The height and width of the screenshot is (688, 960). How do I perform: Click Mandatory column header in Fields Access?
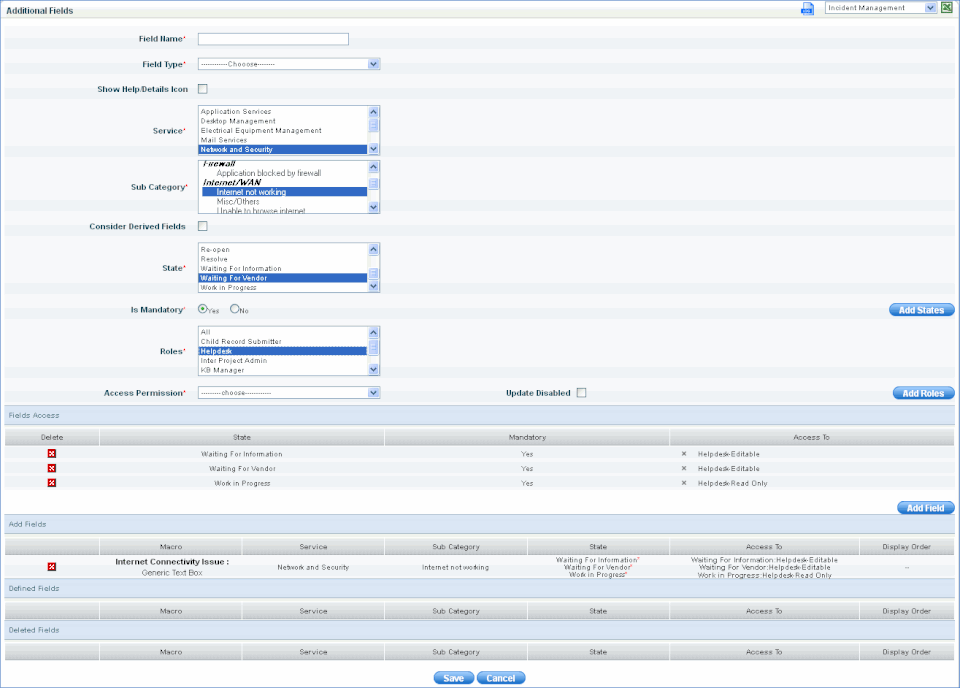click(x=527, y=437)
